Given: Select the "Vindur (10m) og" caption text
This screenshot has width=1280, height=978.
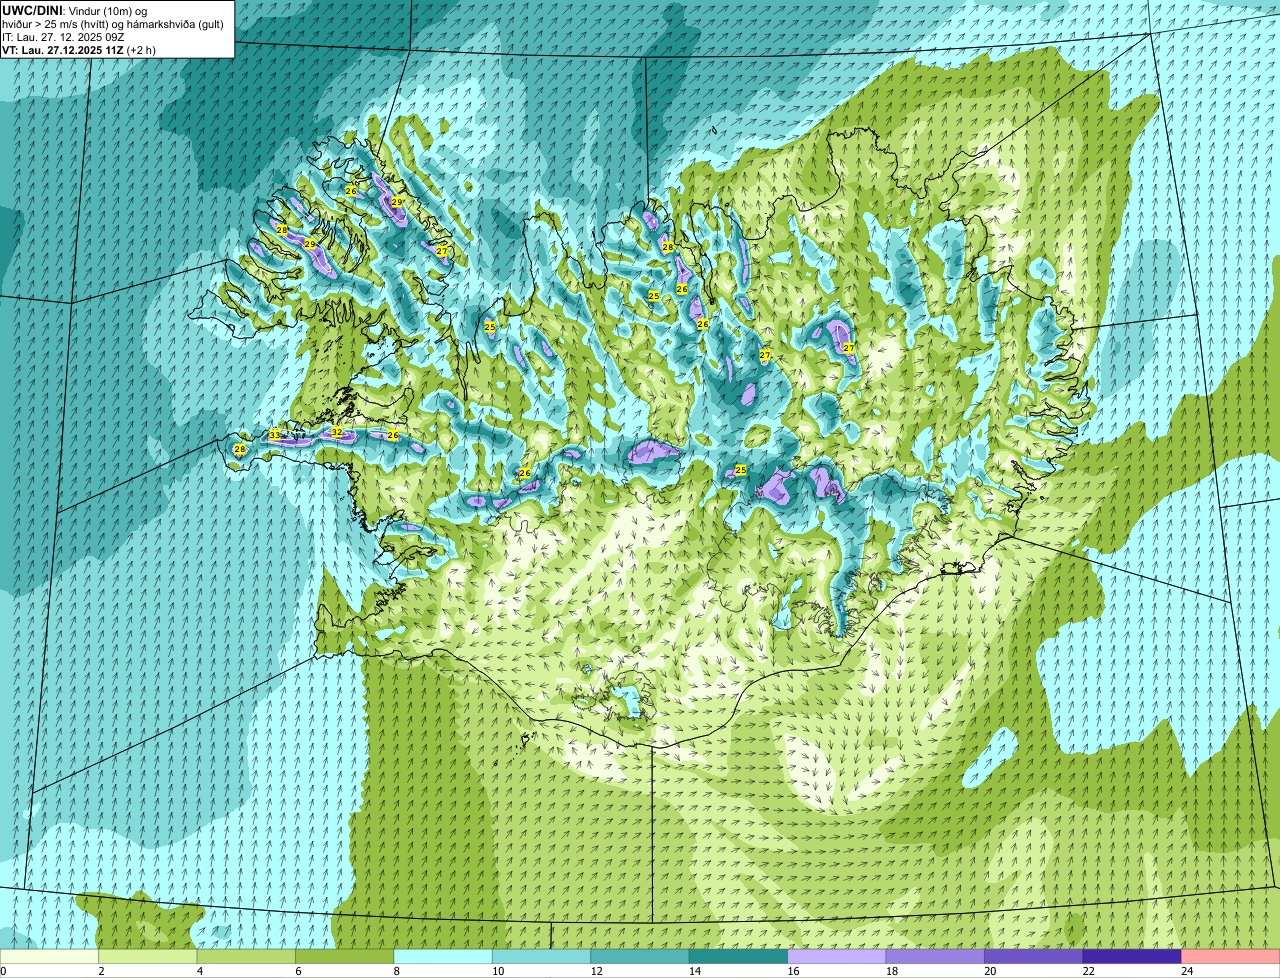Looking at the screenshot, I should coord(107,10).
